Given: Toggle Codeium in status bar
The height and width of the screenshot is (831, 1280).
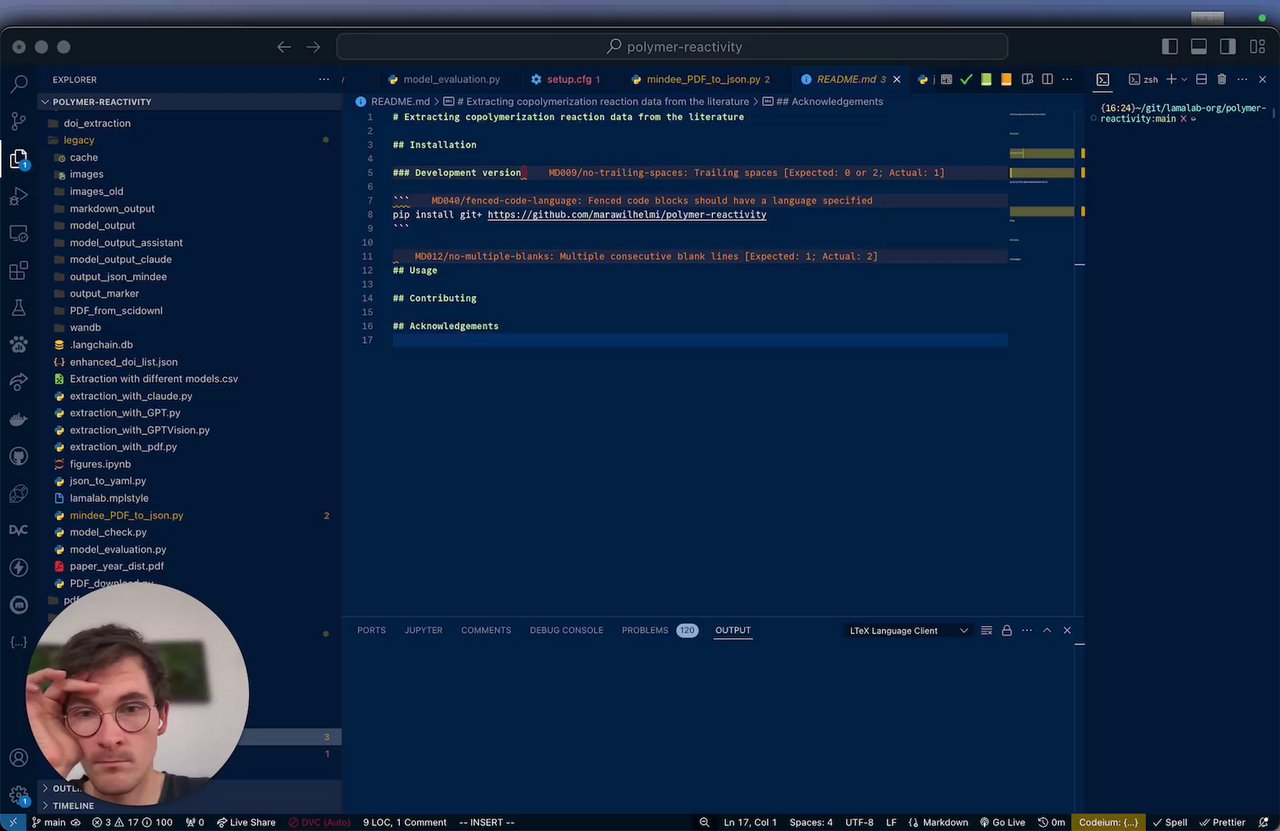Looking at the screenshot, I should (x=1108, y=822).
